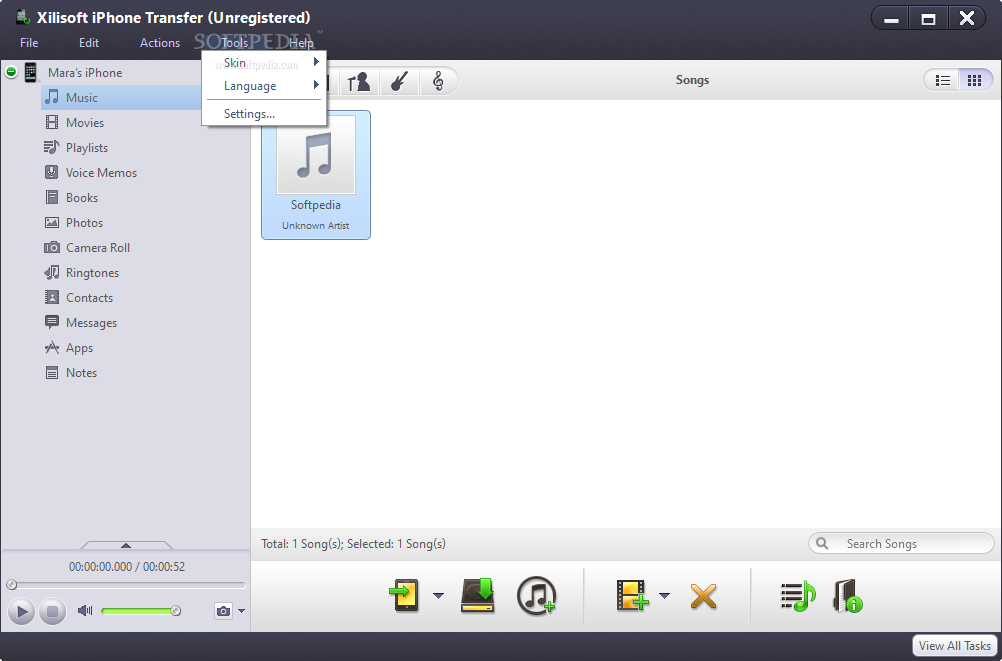Filter songs by artists icon
This screenshot has width=1002, height=661.
coord(359,81)
